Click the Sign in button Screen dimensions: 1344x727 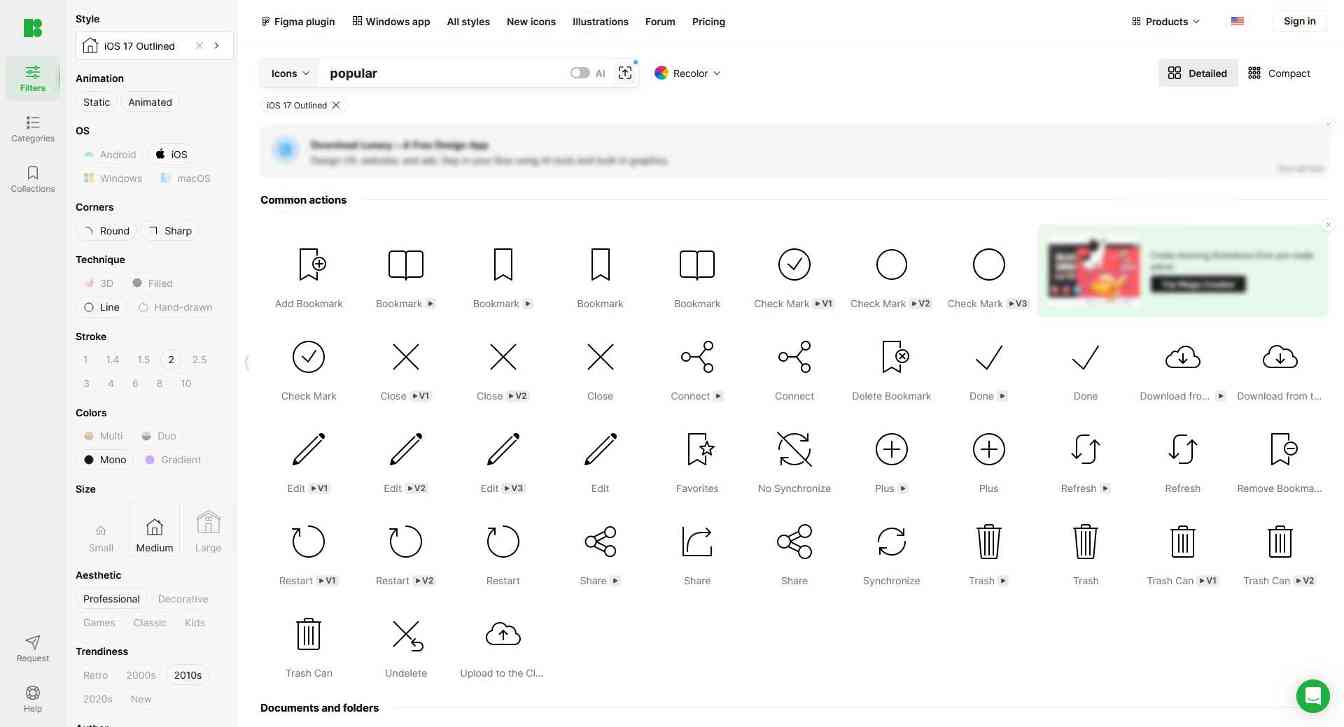(1299, 21)
